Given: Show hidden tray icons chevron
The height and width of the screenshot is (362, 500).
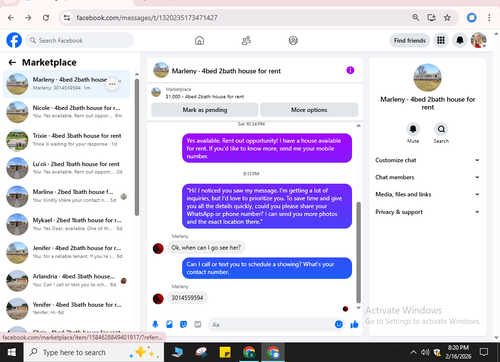Looking at the screenshot, I should click(413, 352).
